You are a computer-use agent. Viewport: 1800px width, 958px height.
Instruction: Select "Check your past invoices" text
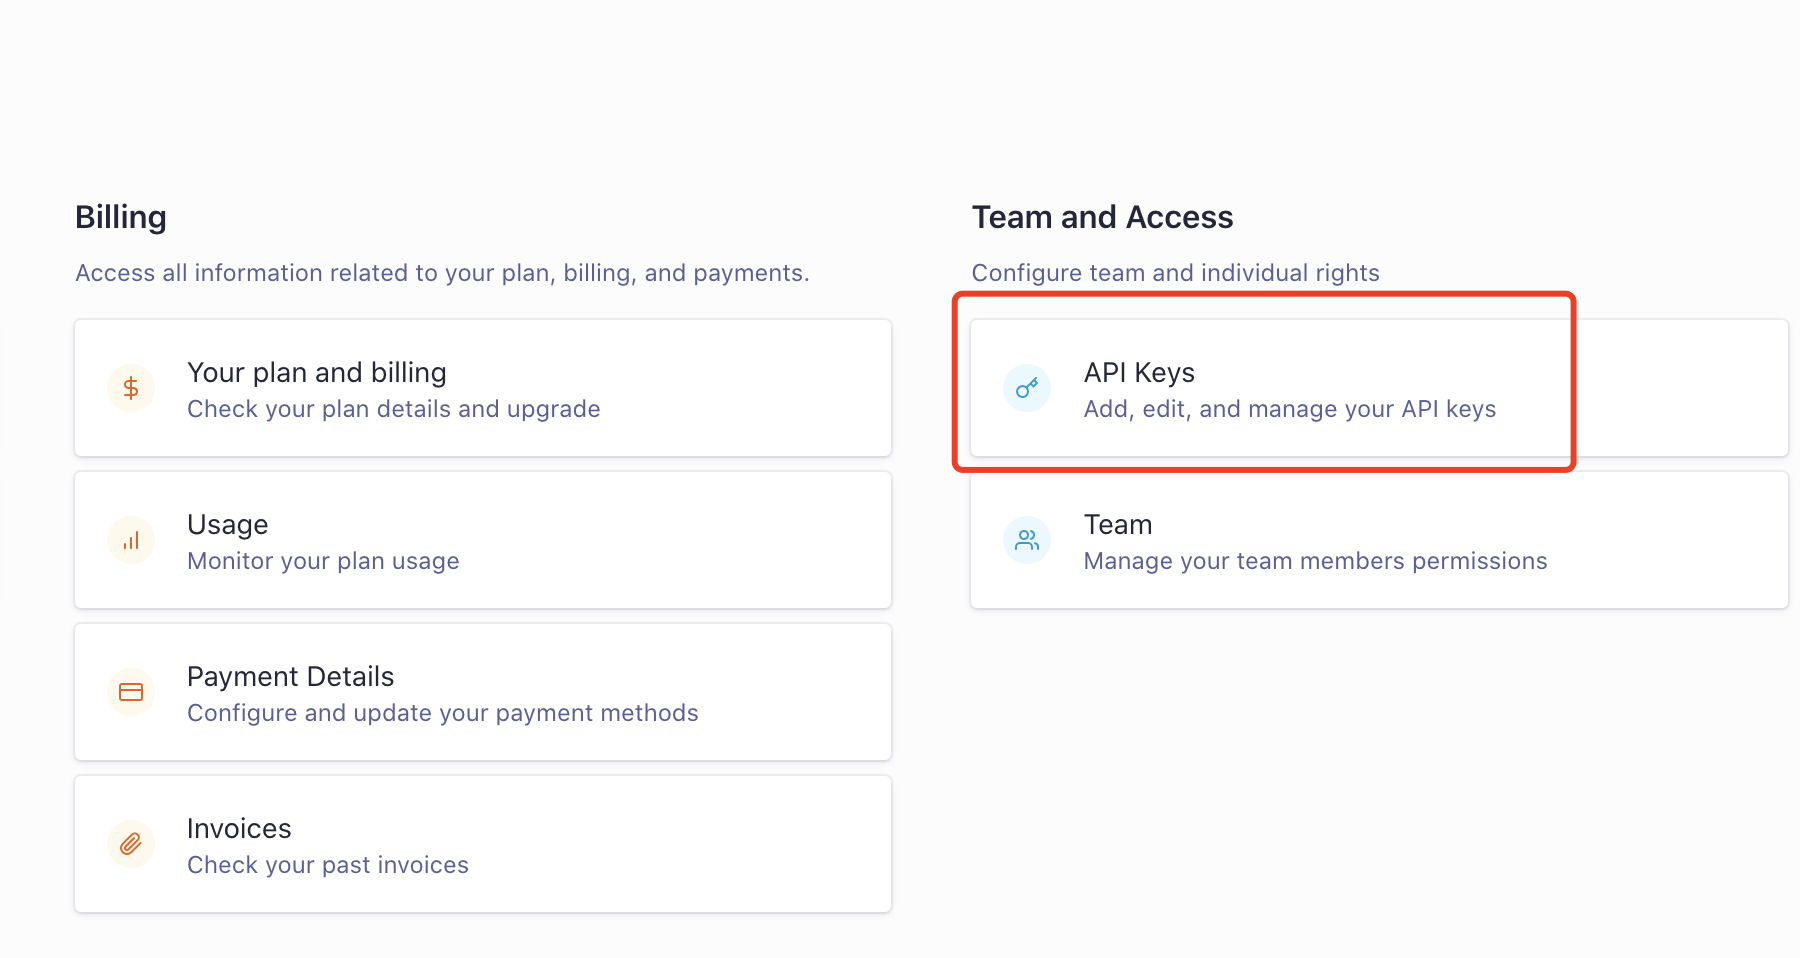(x=328, y=865)
